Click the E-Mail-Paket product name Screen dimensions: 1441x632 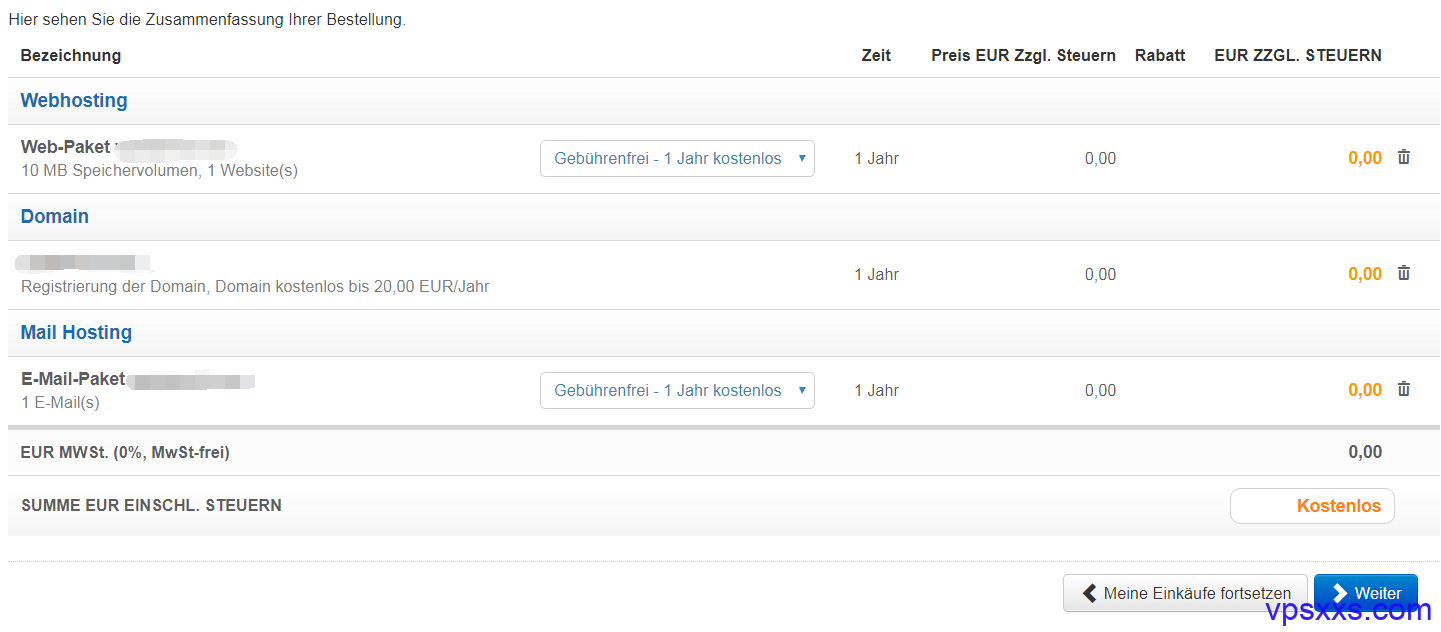73,379
